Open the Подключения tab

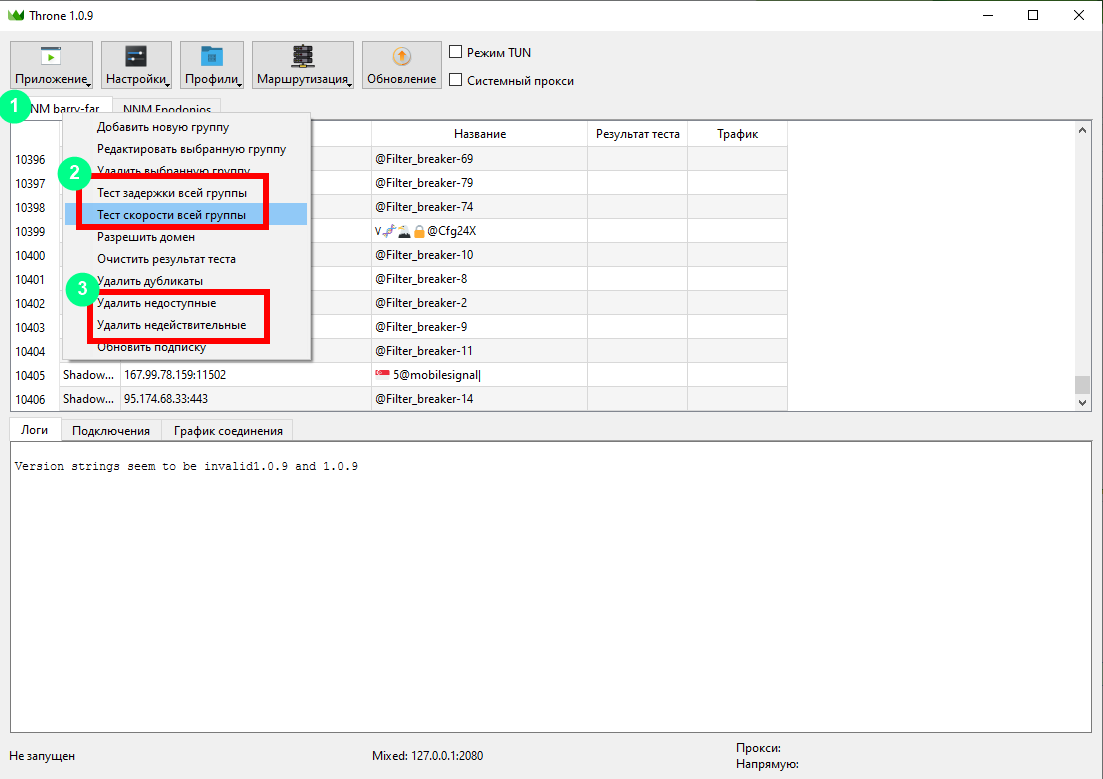tap(111, 431)
